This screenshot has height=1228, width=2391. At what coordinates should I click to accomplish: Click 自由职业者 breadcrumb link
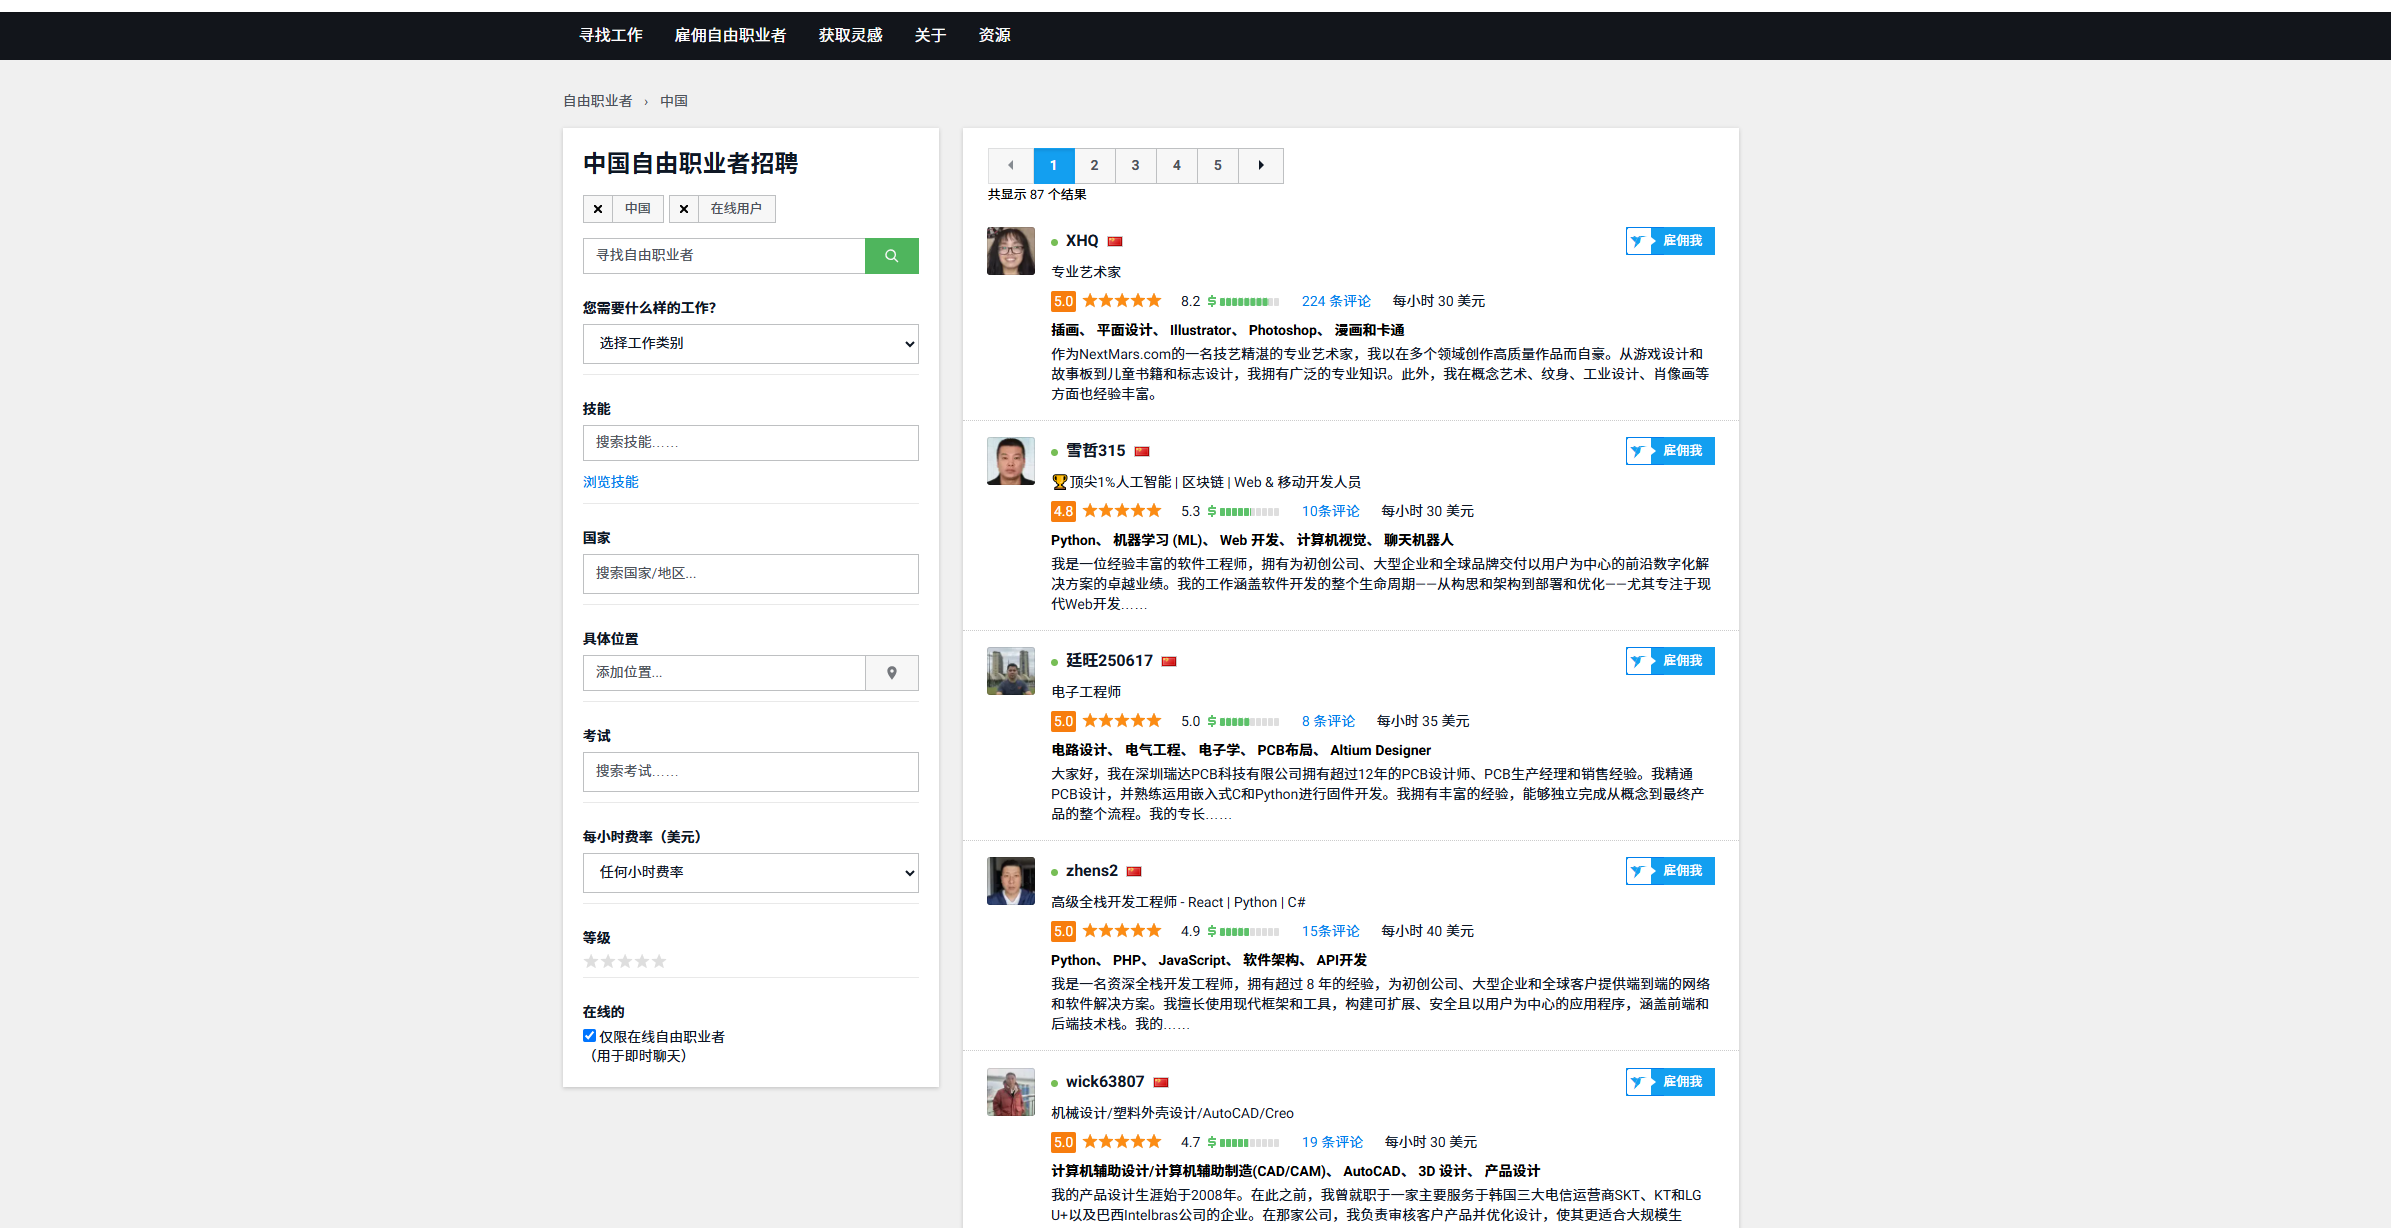pos(598,102)
